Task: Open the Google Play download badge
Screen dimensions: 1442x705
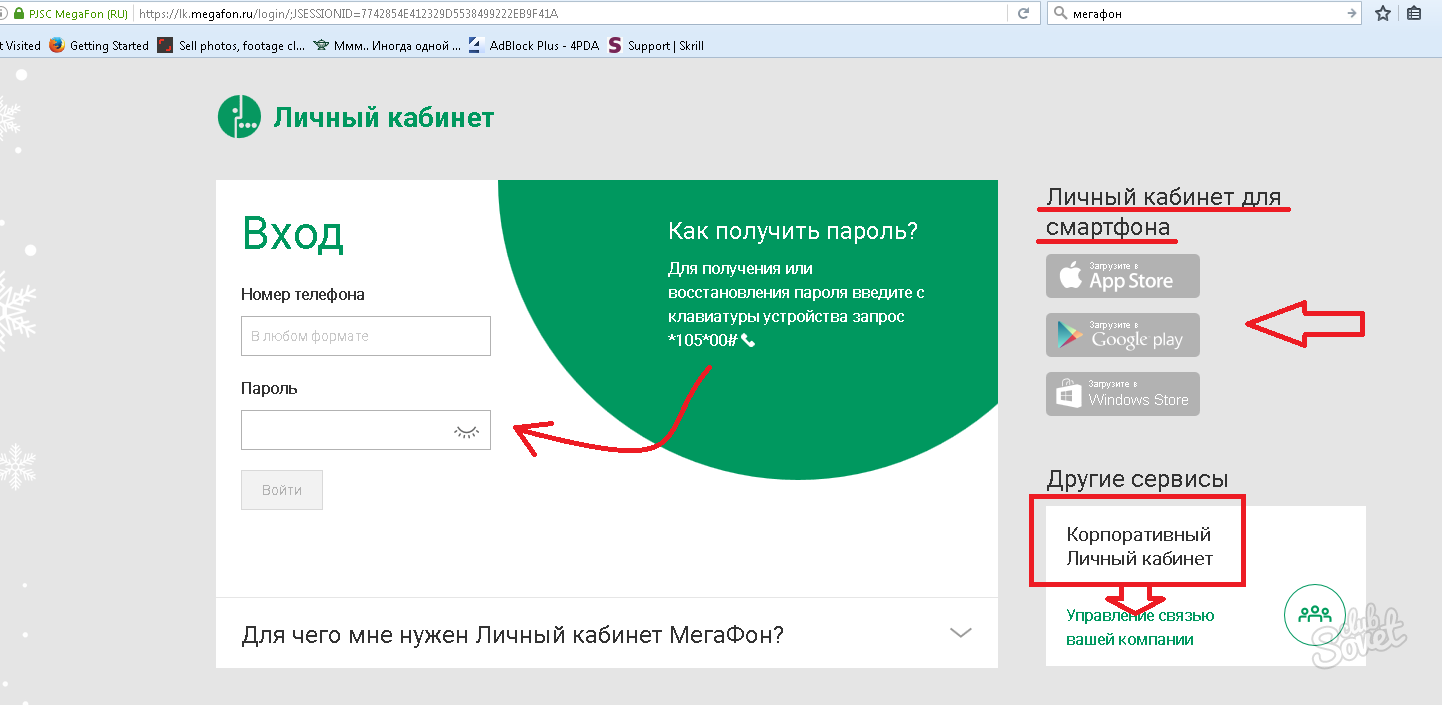Action: pyautogui.click(x=1123, y=335)
